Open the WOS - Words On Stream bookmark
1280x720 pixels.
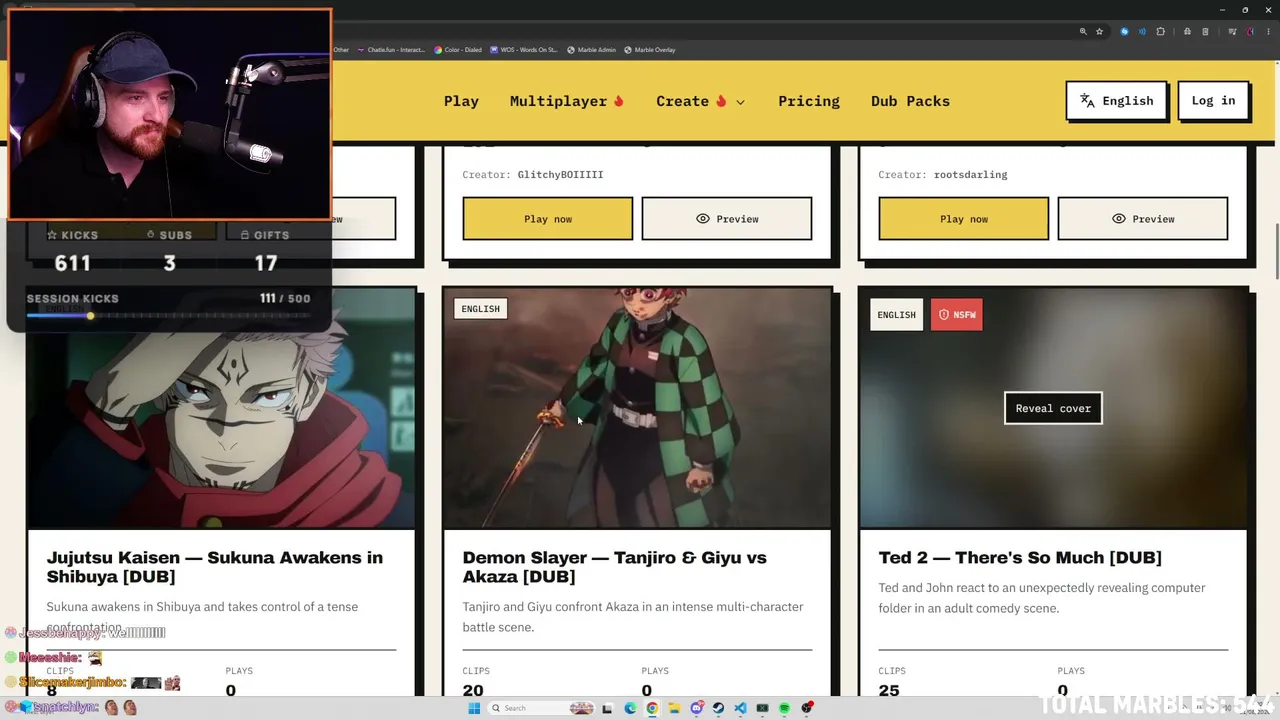tap(523, 50)
